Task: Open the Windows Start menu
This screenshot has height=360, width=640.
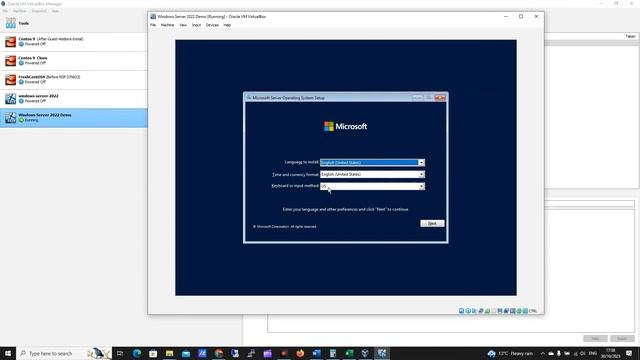Action: pyautogui.click(x=8, y=353)
